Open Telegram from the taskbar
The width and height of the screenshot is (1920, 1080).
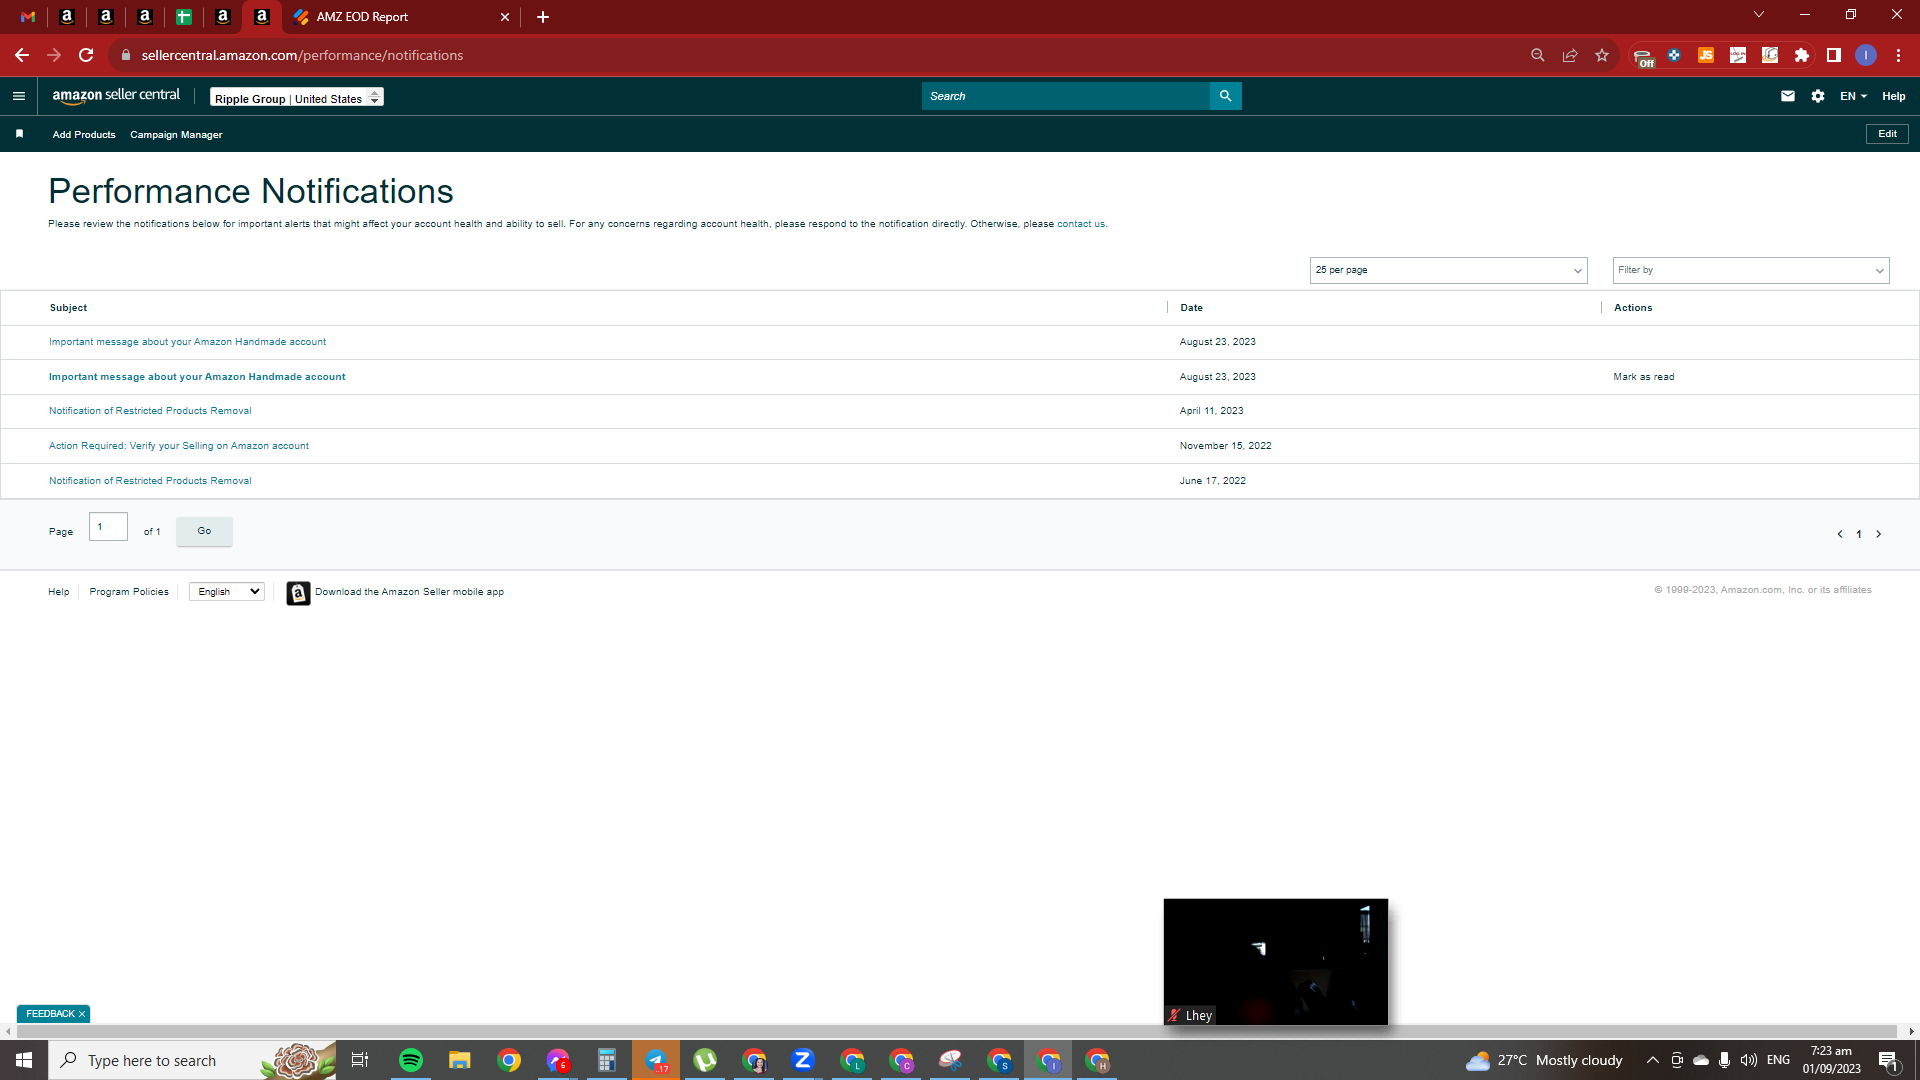(656, 1060)
